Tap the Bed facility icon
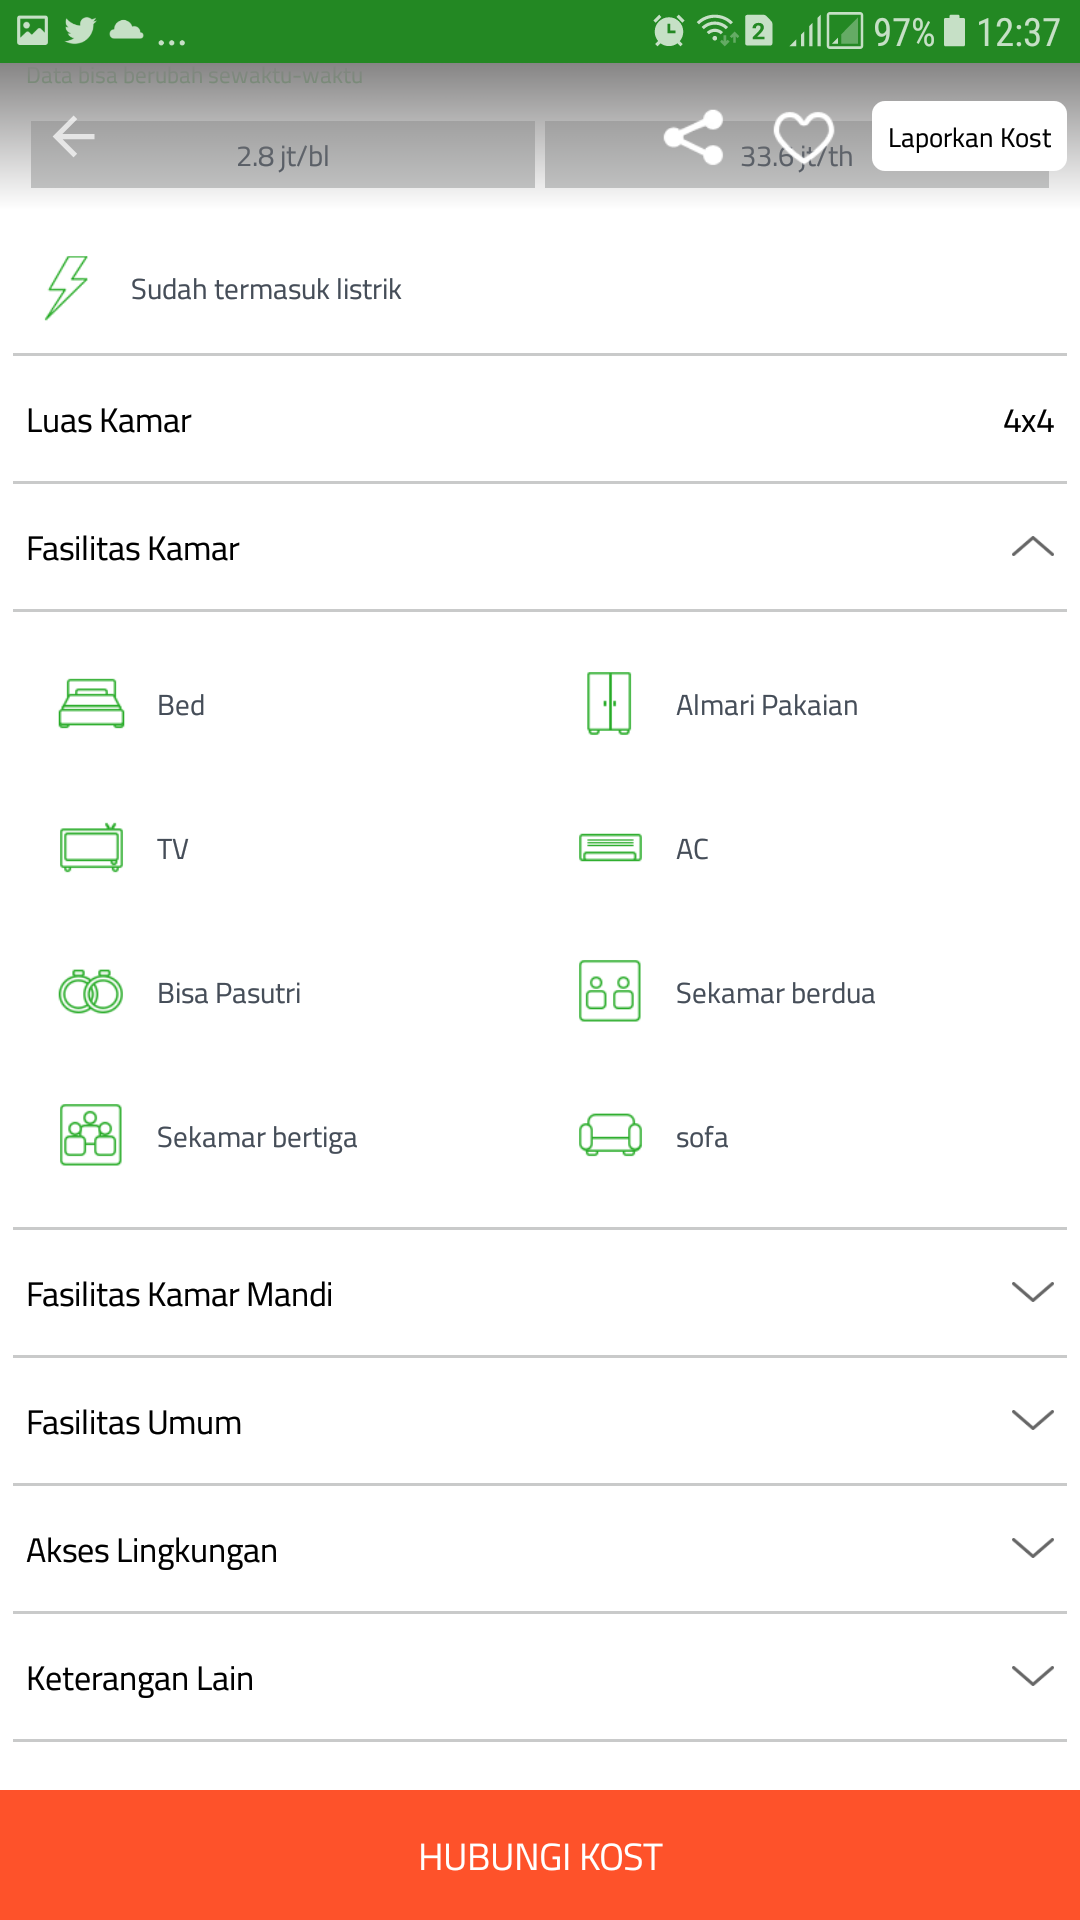This screenshot has height=1920, width=1080. (x=91, y=704)
